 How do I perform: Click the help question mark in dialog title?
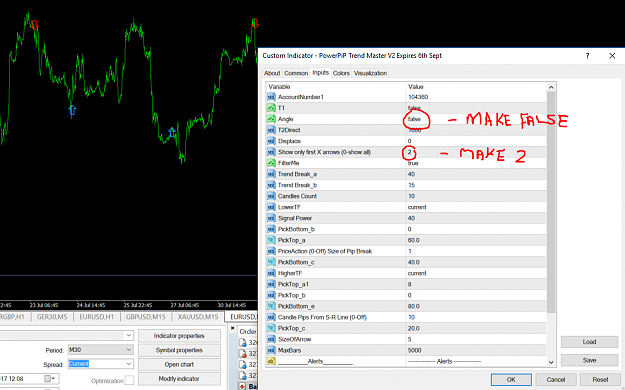click(587, 56)
